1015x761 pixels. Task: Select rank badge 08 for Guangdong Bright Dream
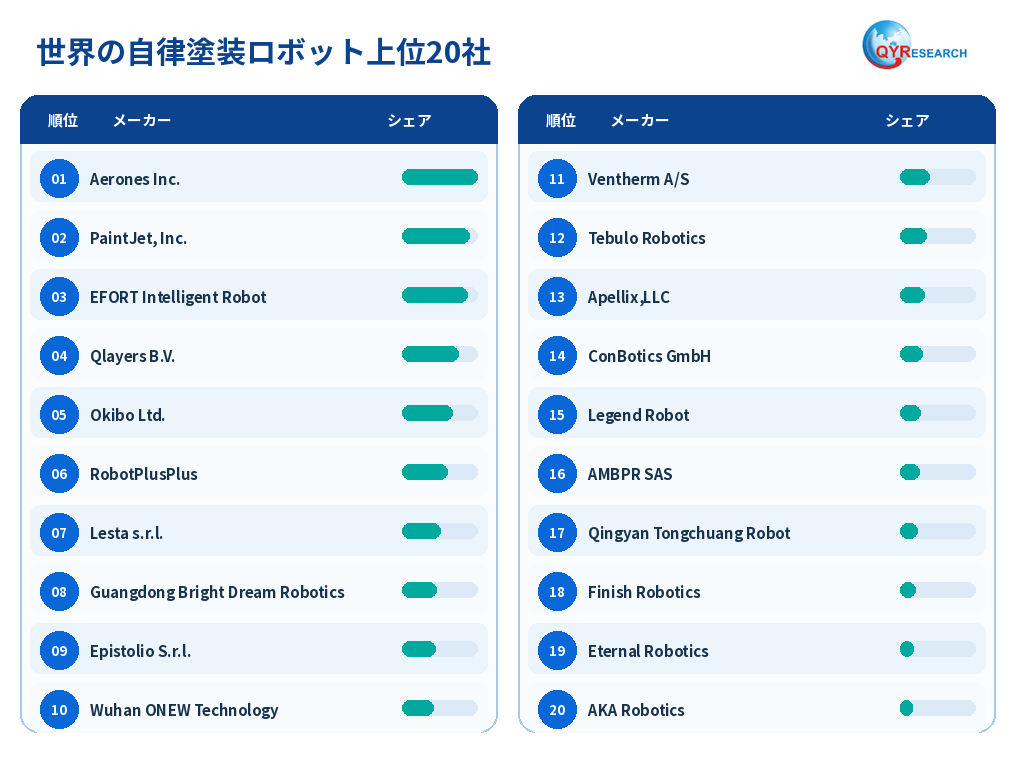click(59, 591)
